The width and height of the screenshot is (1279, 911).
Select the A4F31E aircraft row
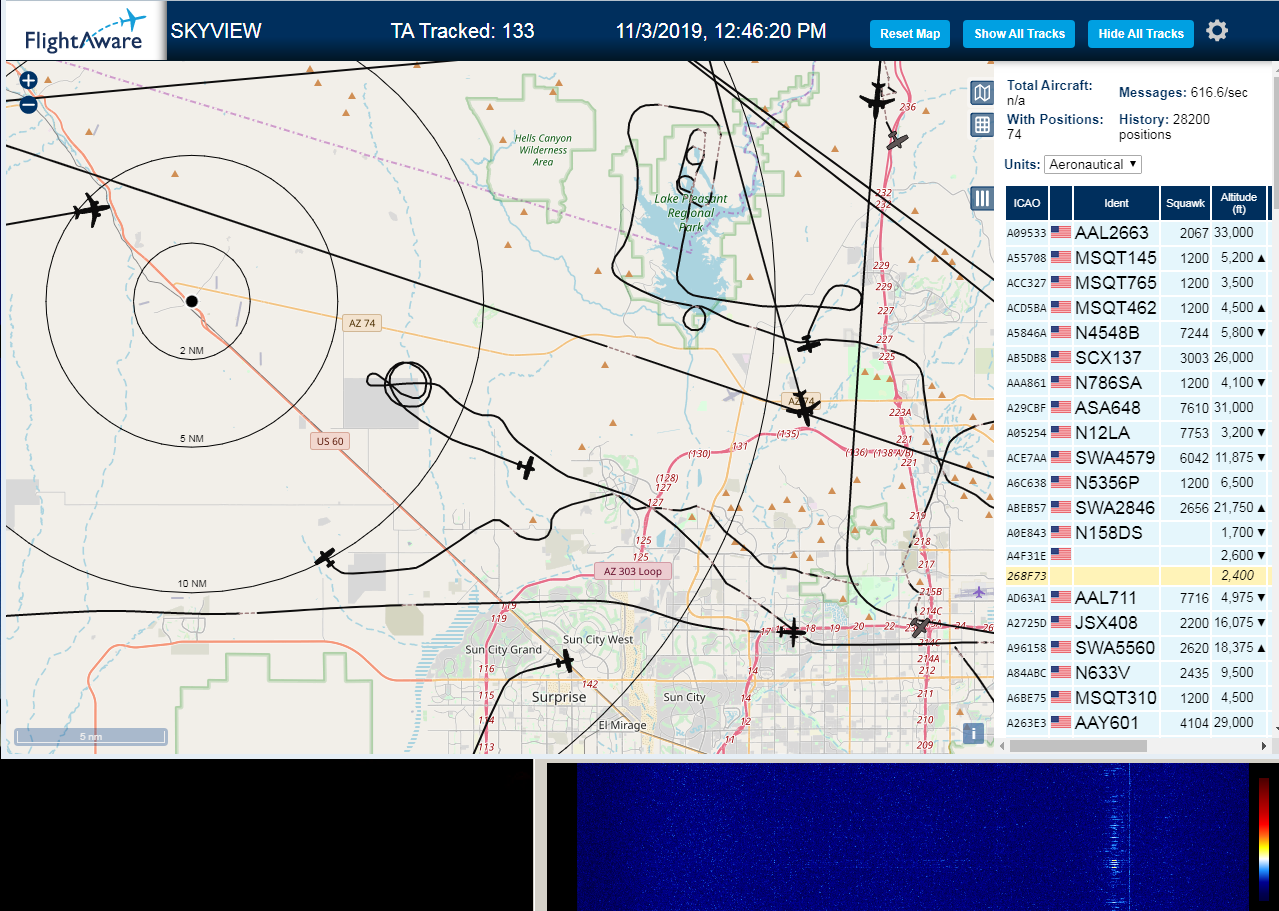click(1137, 555)
